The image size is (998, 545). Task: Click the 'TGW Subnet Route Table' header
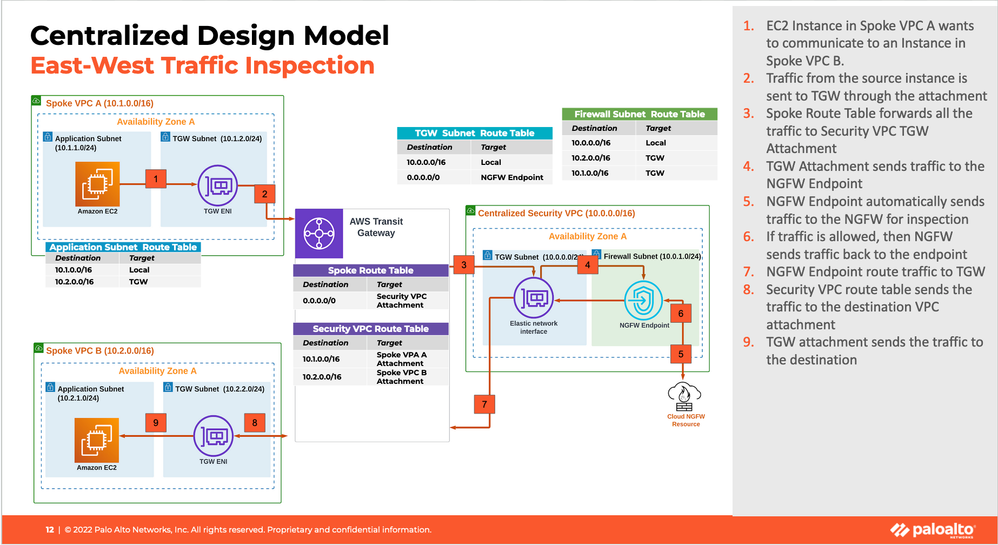(475, 133)
